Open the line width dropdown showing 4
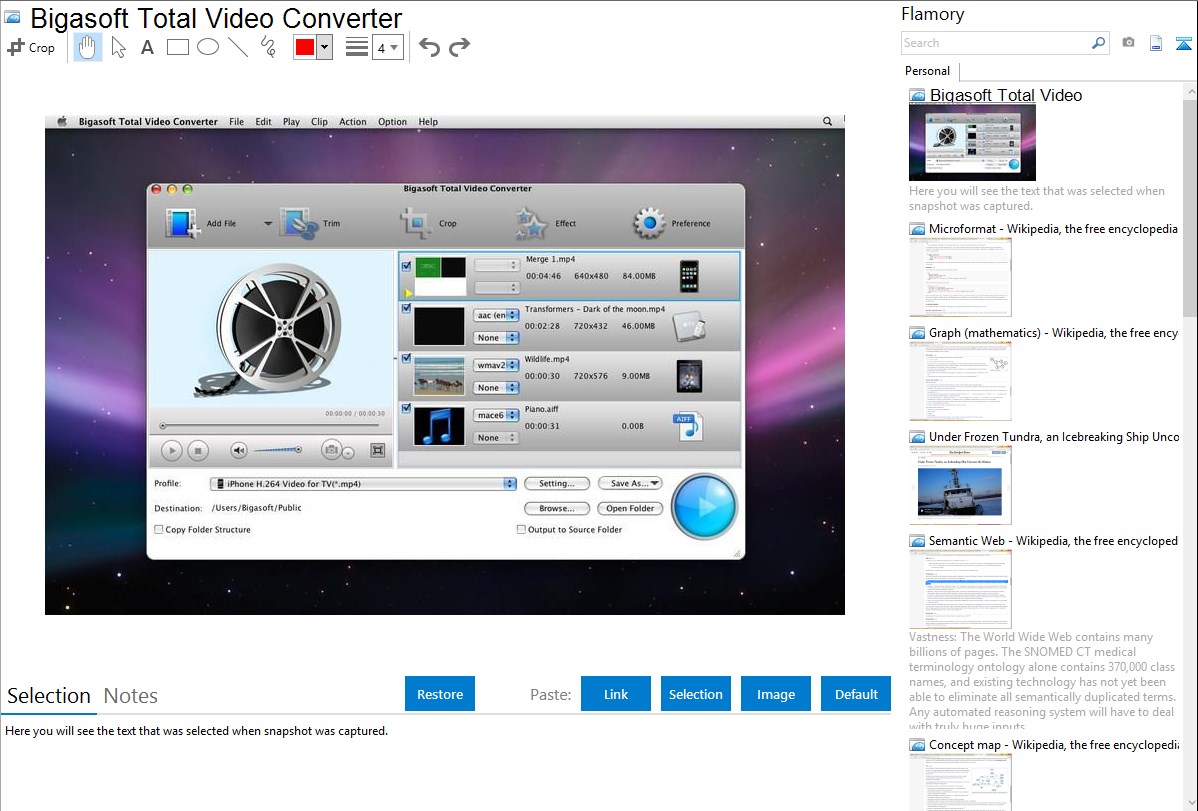 click(387, 47)
